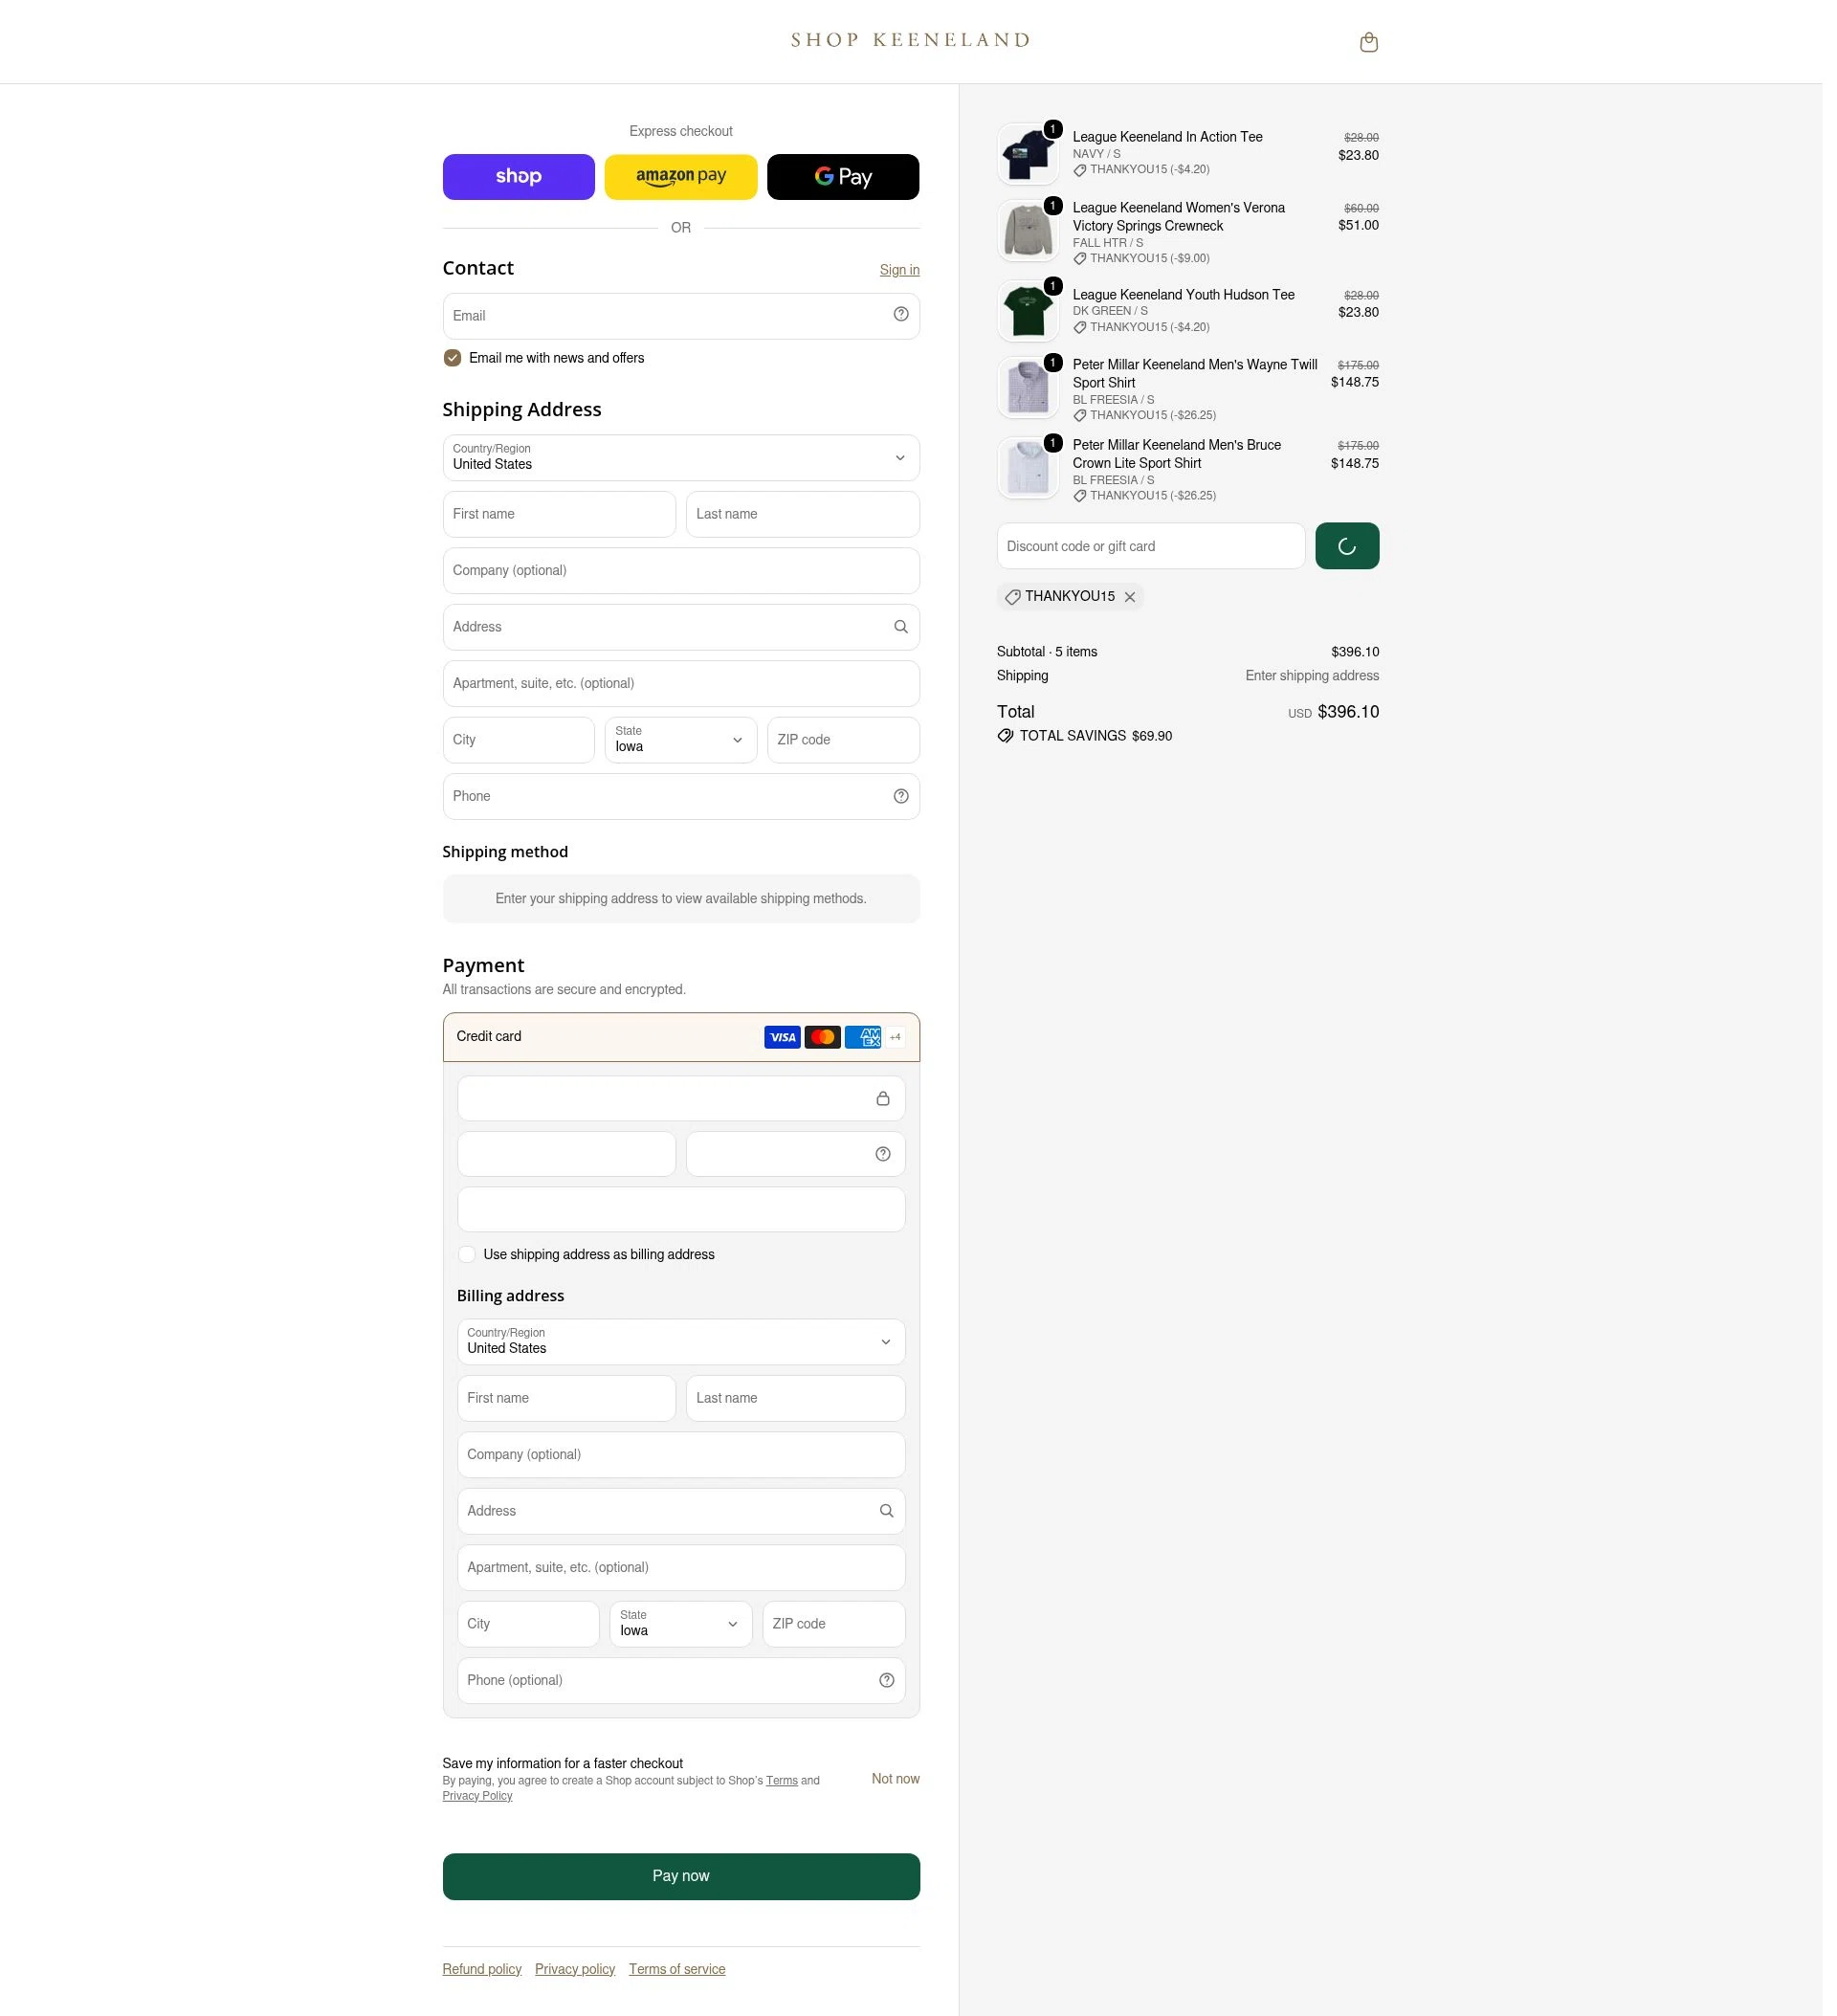Open the billing State dropdown

pyautogui.click(x=686, y=1636)
